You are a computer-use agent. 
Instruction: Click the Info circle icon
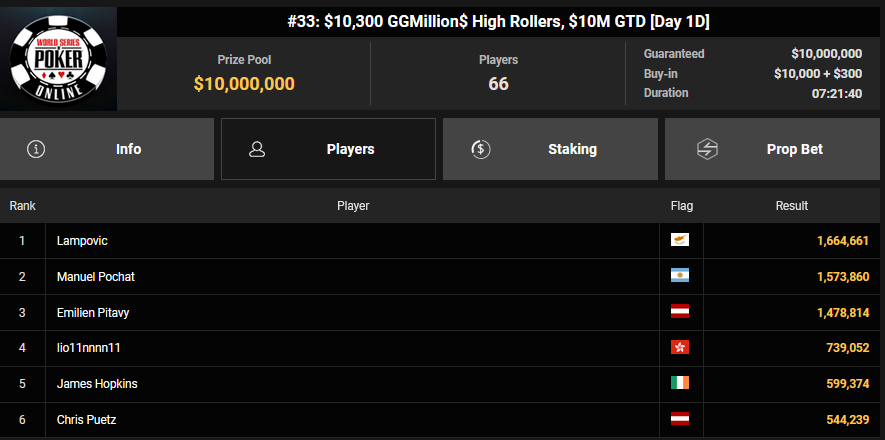click(37, 149)
